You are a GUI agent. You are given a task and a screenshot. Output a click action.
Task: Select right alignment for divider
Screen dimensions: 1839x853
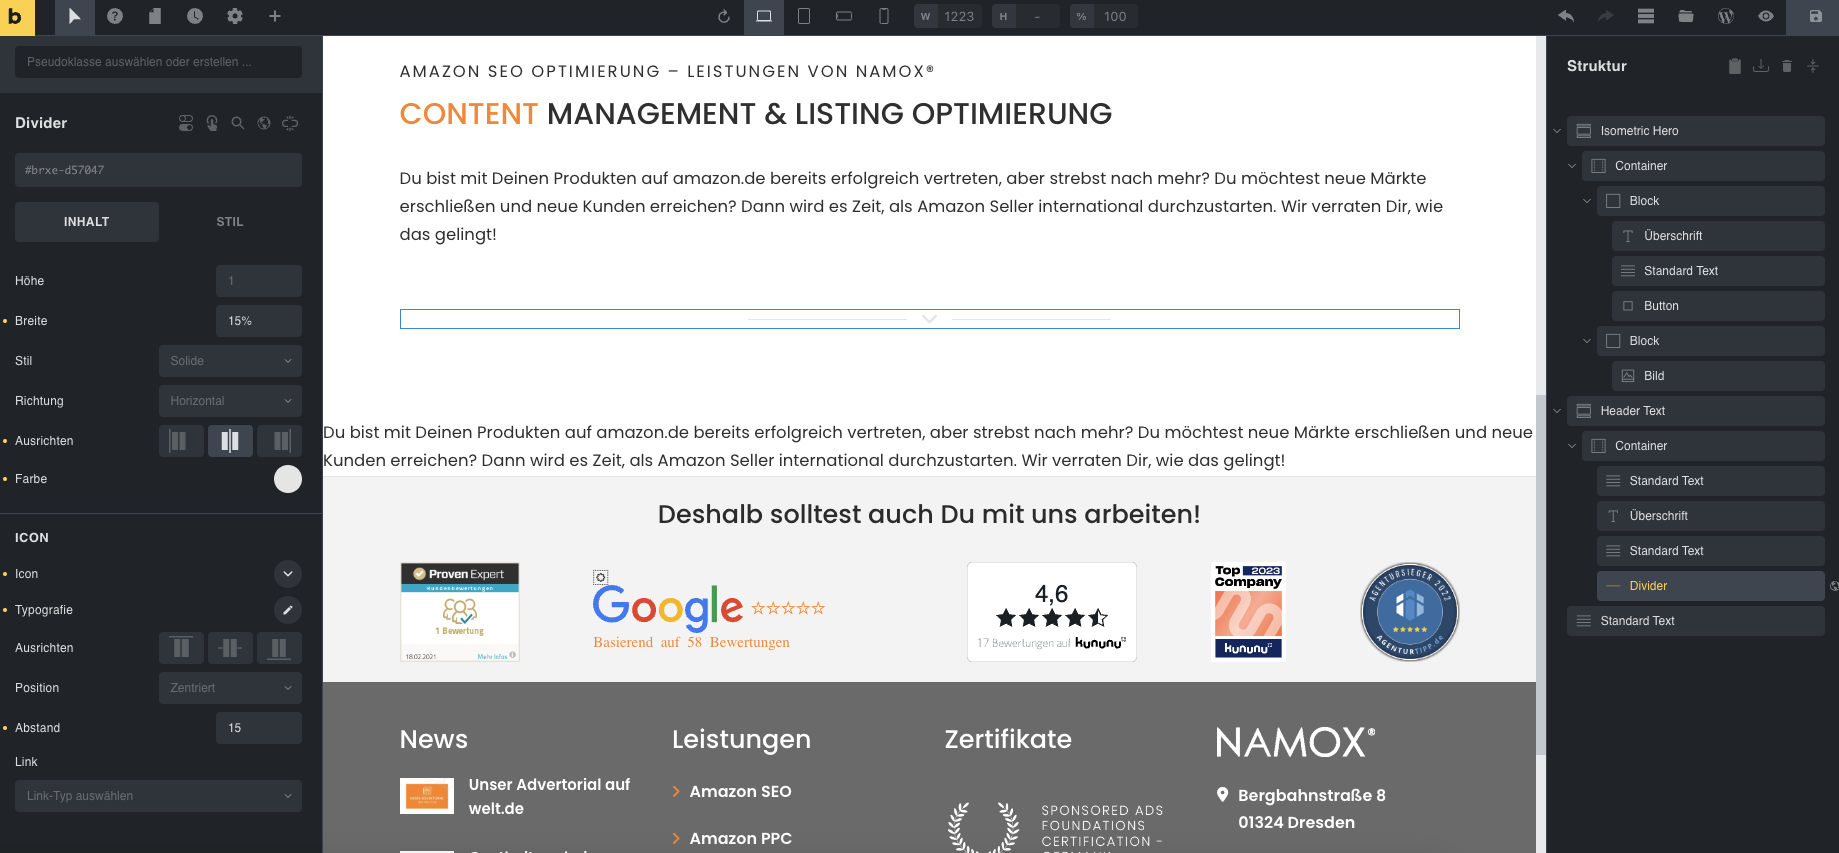click(x=280, y=441)
